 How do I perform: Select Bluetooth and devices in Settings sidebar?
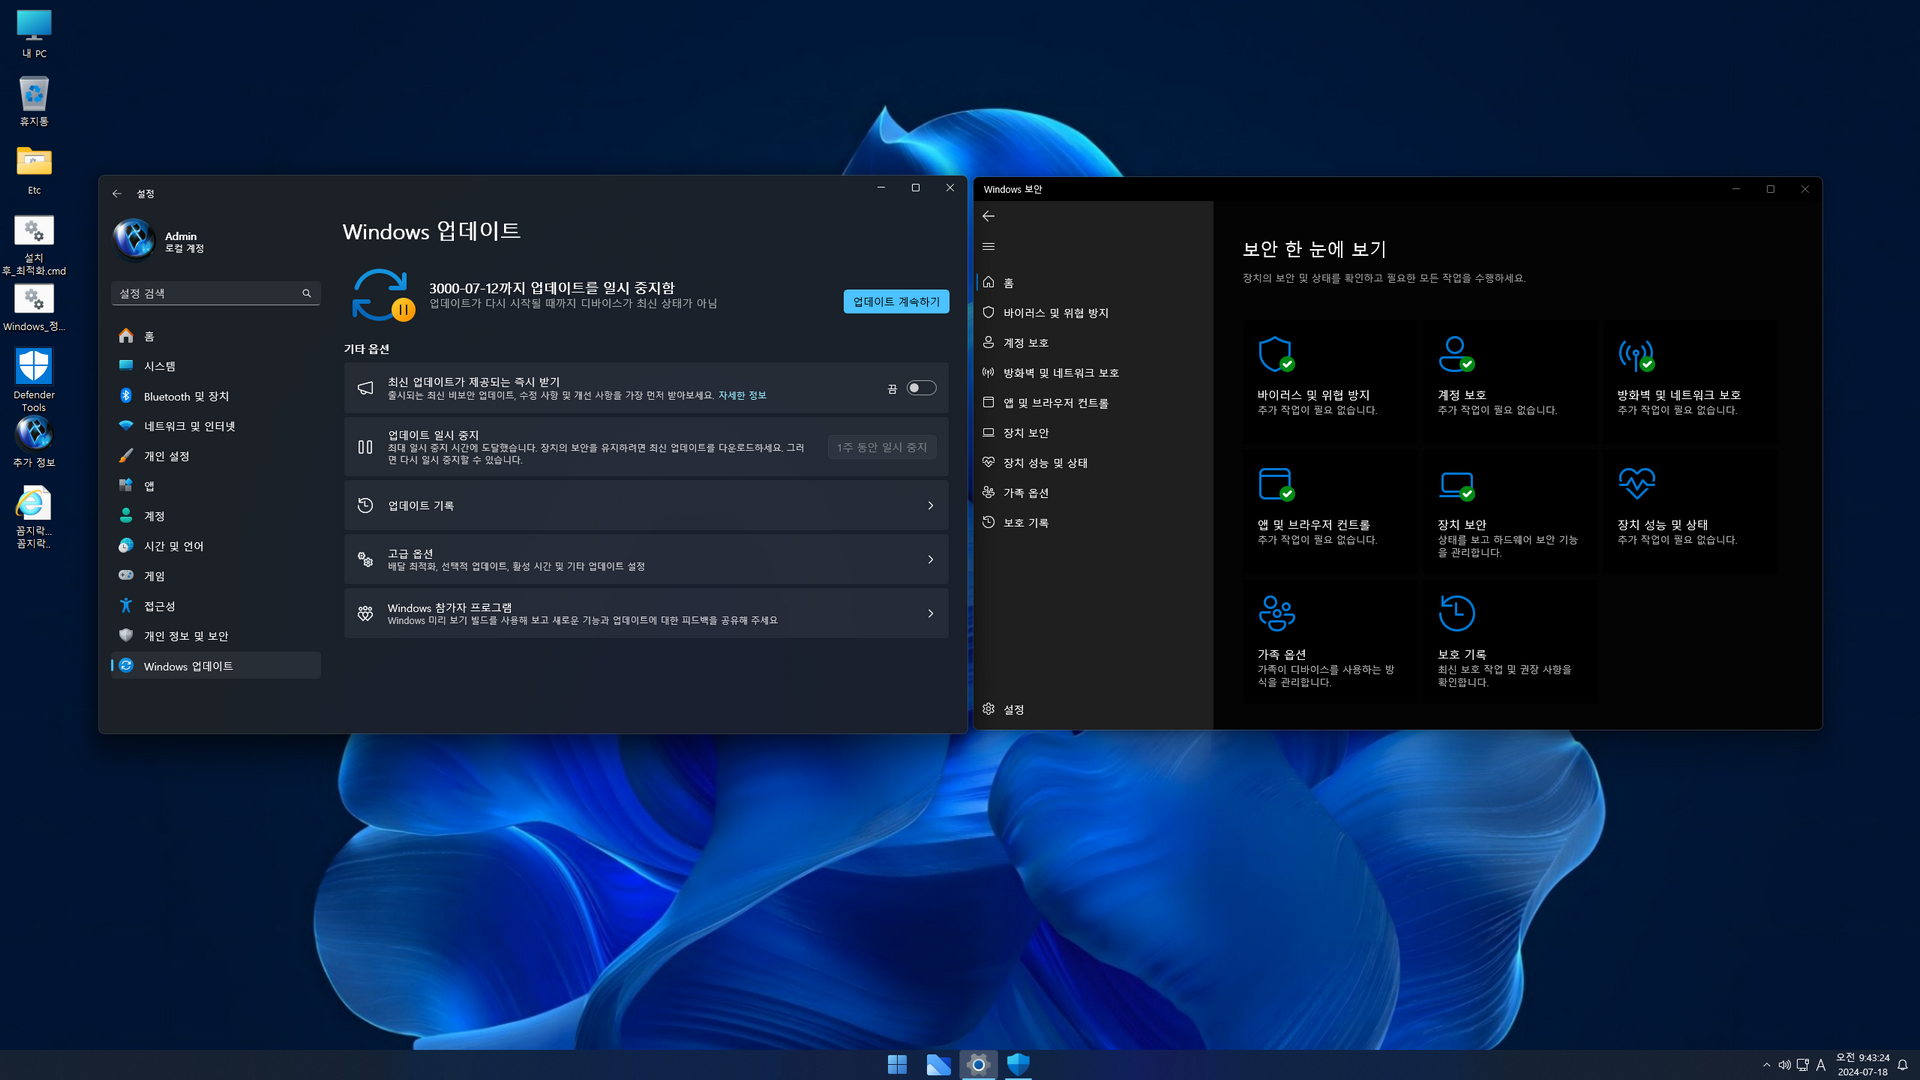(x=186, y=397)
